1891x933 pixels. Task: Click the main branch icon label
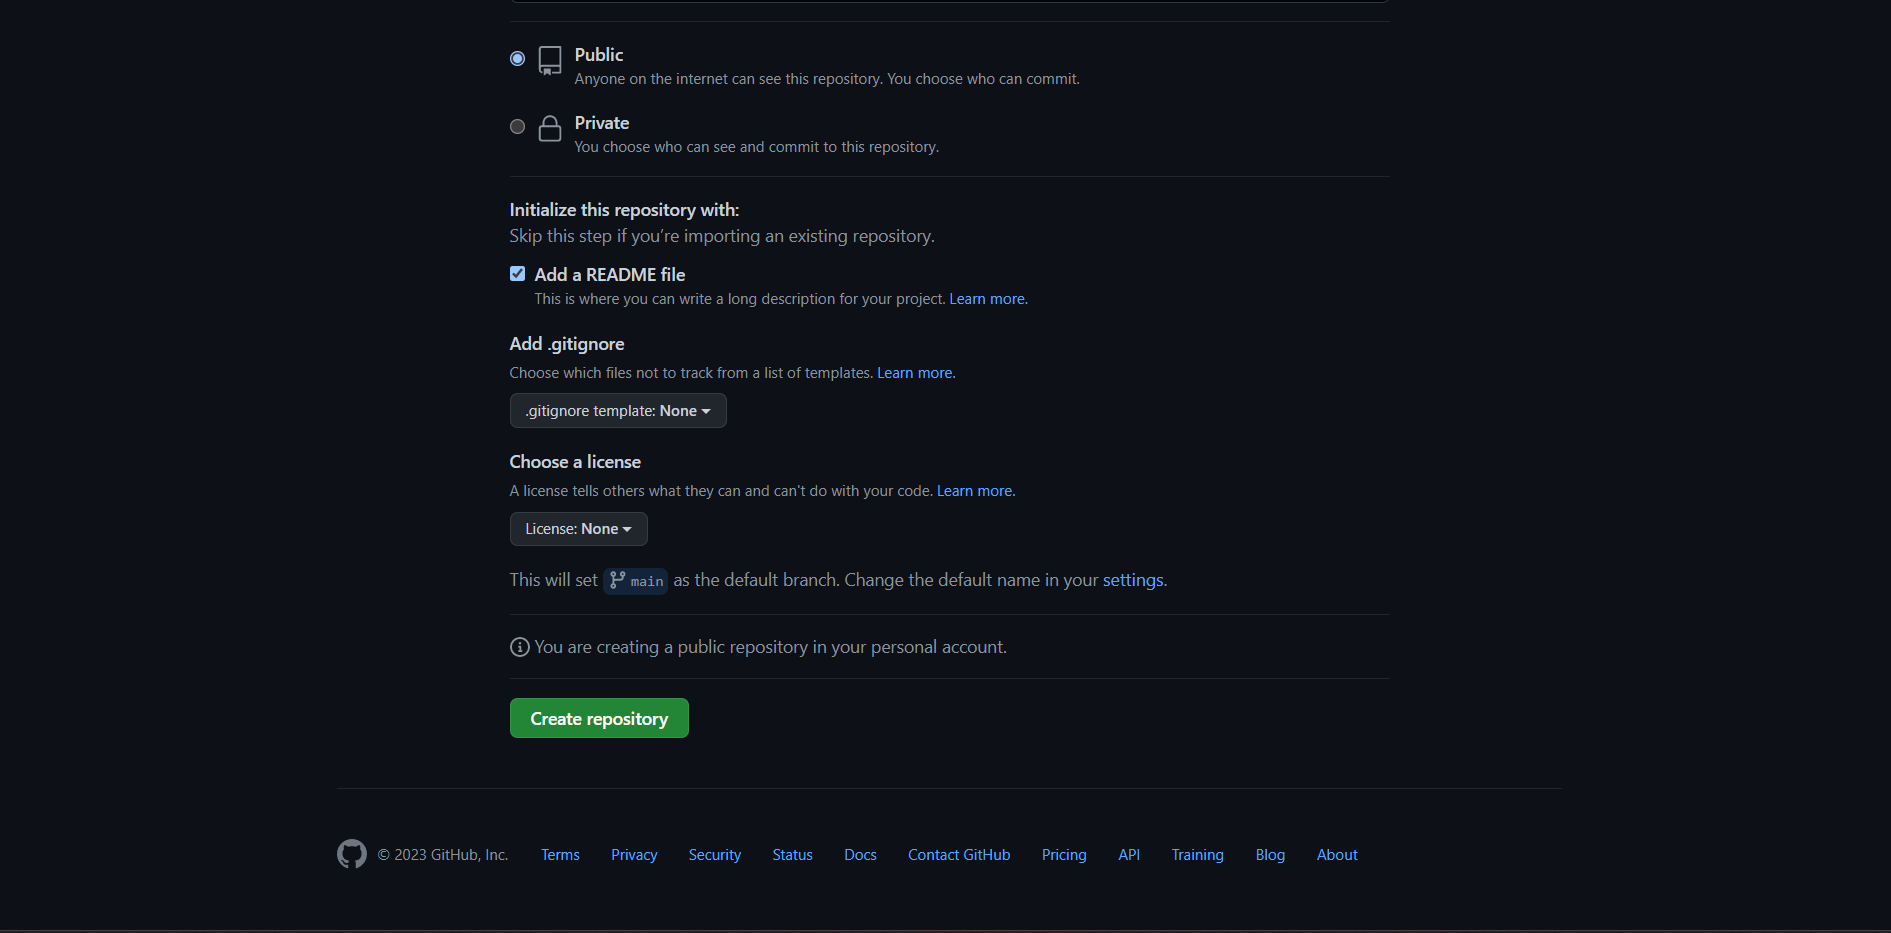pyautogui.click(x=635, y=581)
